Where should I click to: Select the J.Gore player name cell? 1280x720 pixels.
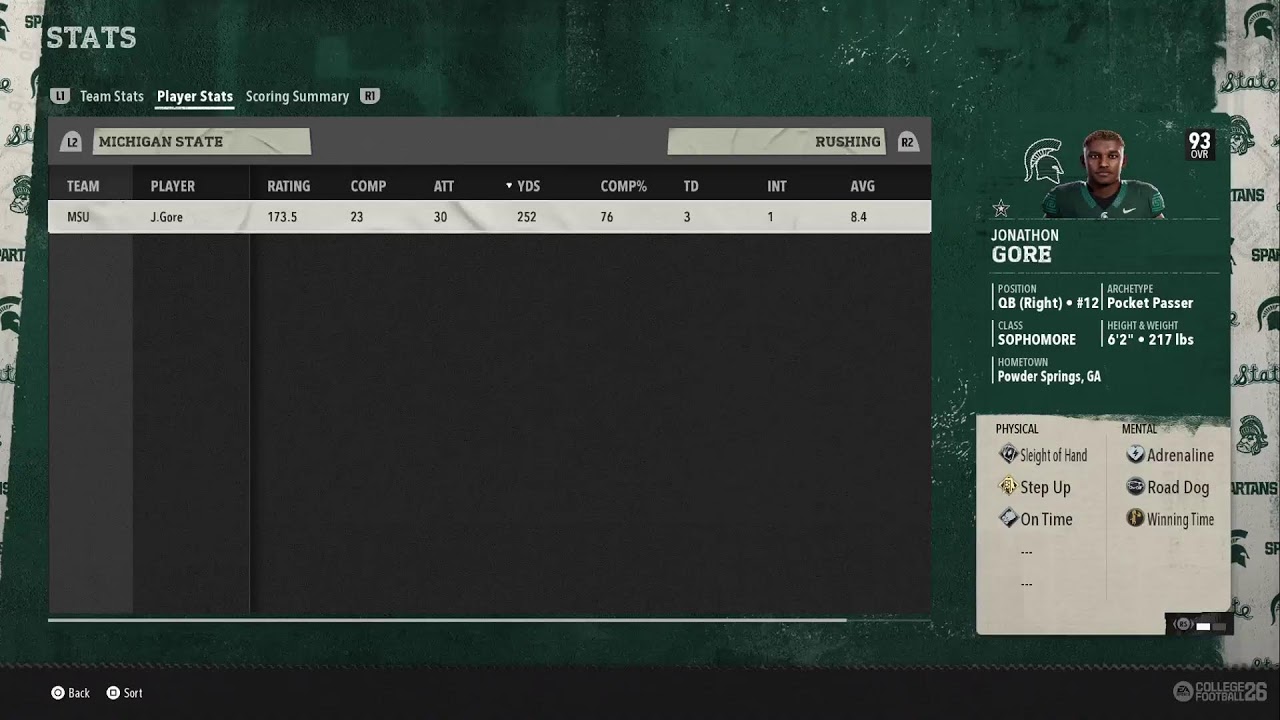167,217
